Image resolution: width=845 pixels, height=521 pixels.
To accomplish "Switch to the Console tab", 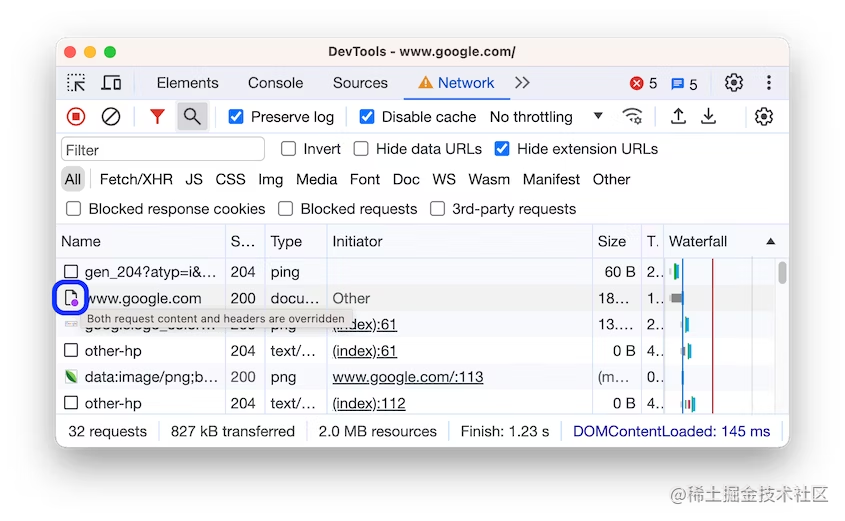I will 275,83.
